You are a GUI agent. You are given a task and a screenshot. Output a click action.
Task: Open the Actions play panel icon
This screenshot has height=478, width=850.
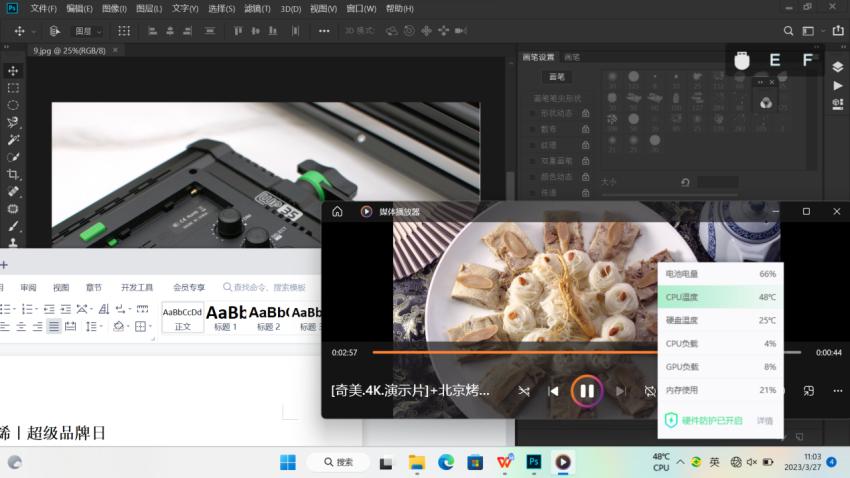(x=838, y=86)
